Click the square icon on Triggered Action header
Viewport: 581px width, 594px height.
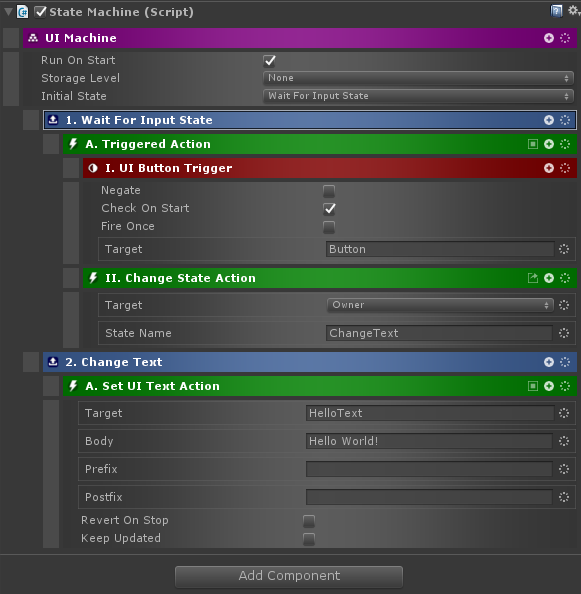533,144
